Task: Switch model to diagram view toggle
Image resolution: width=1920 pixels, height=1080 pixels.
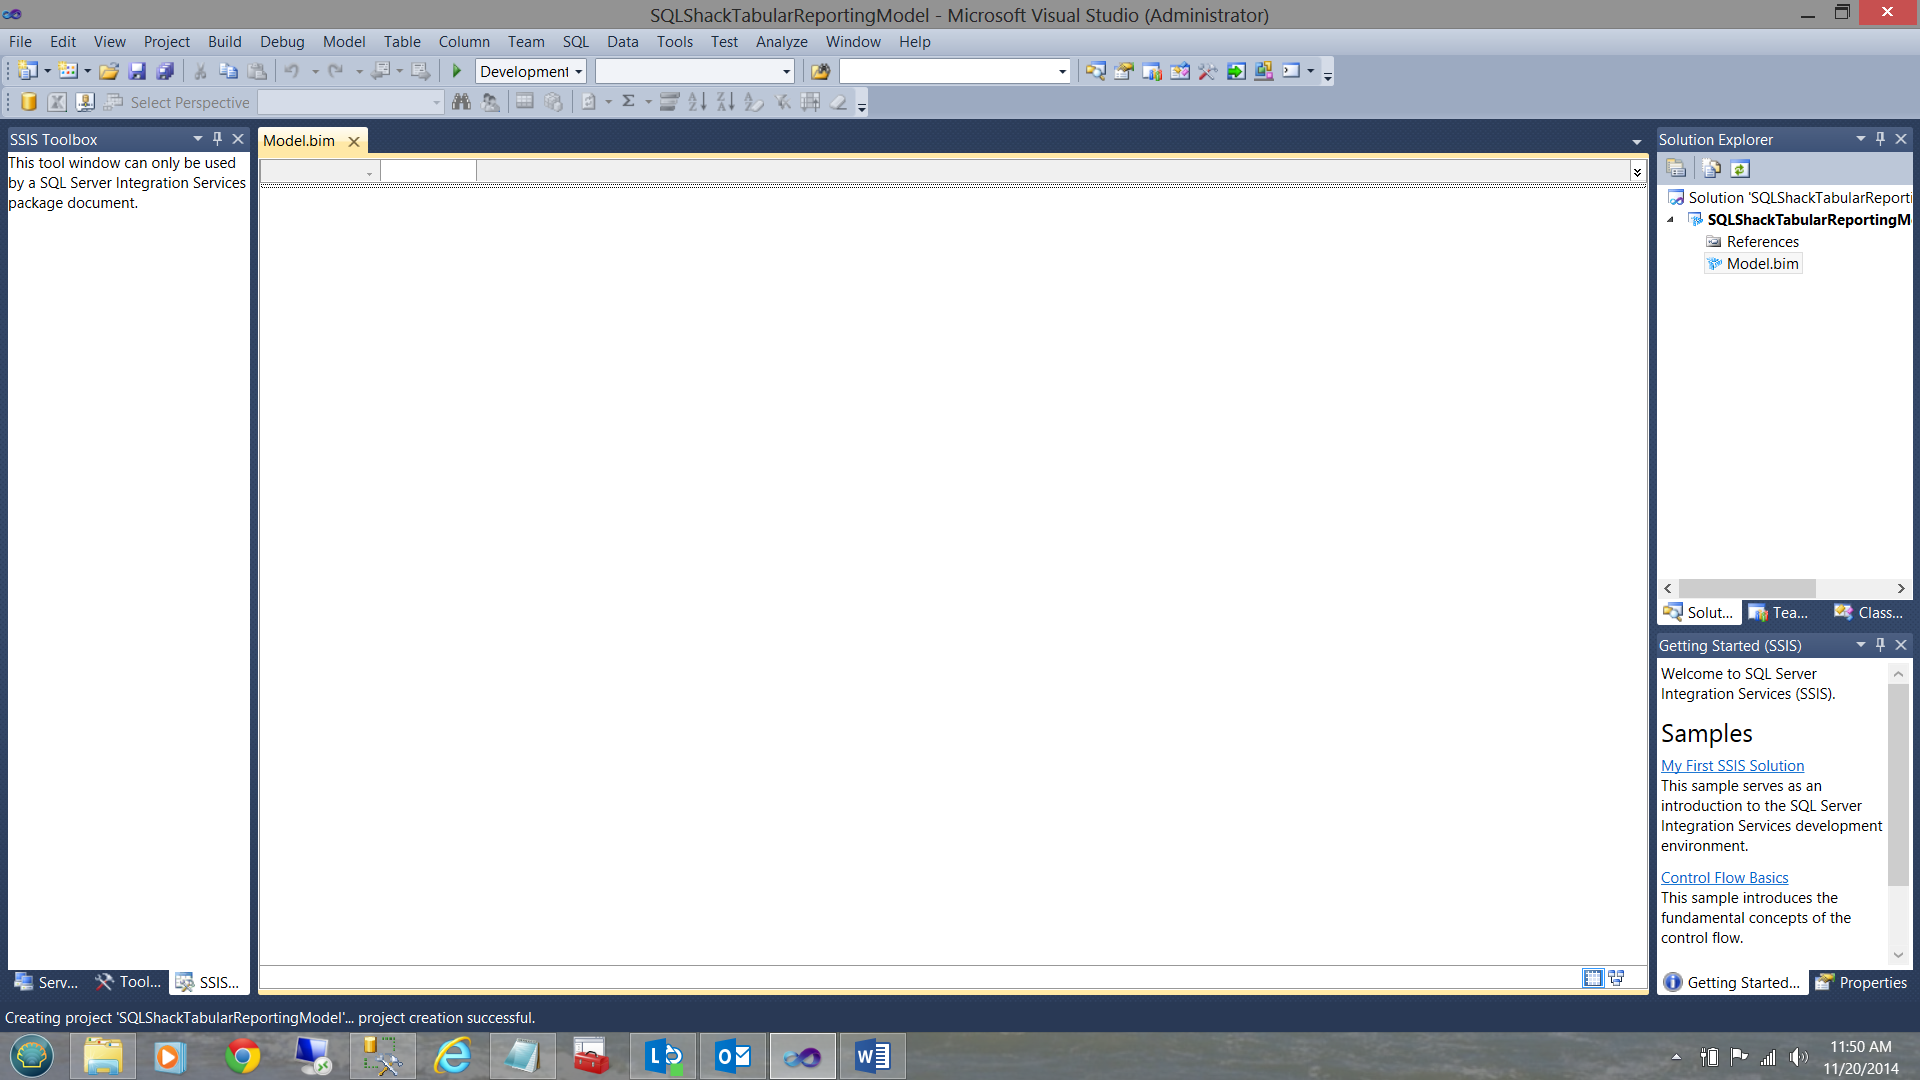Action: tap(1616, 978)
